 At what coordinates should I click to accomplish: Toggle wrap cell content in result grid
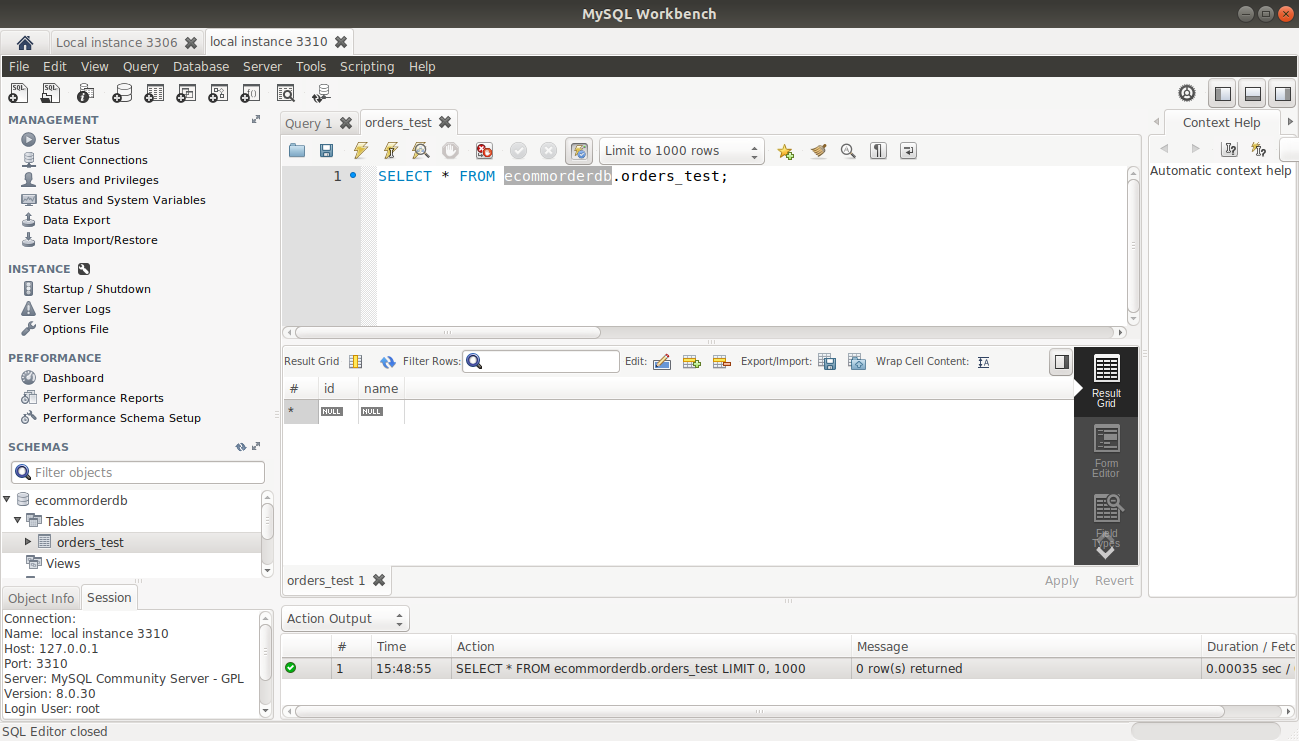pyautogui.click(x=983, y=362)
